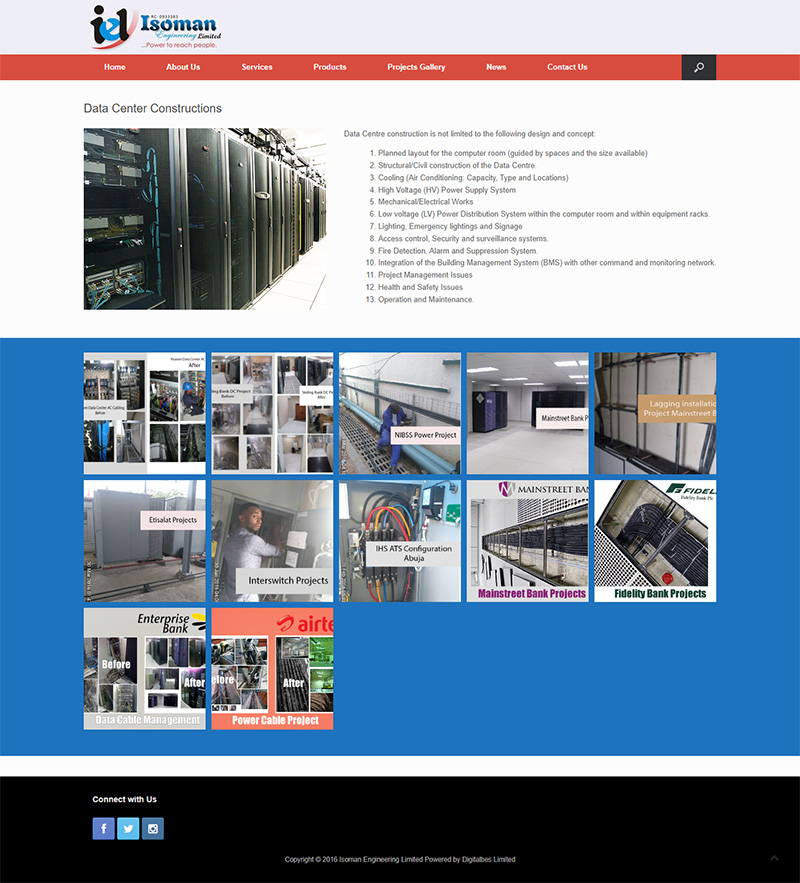Viewport: 800px width, 883px height.
Task: Click list item 'Project Management Issues'
Action: pyautogui.click(x=425, y=275)
